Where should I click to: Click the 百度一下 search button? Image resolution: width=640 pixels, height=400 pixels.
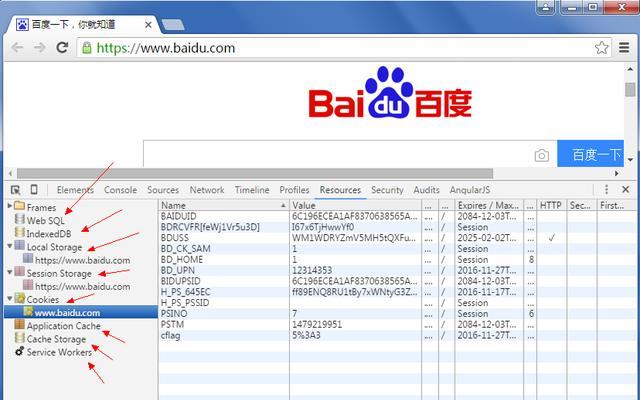(x=591, y=154)
